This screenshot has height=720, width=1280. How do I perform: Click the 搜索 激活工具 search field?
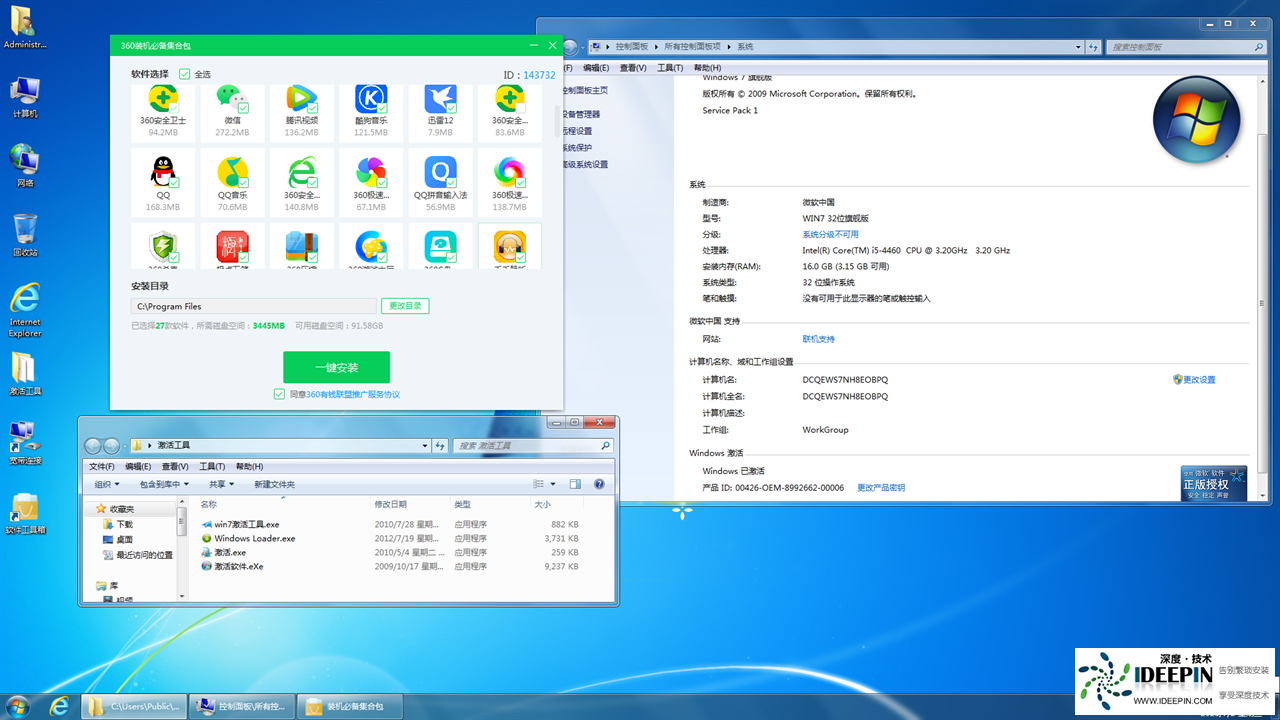click(x=527, y=446)
